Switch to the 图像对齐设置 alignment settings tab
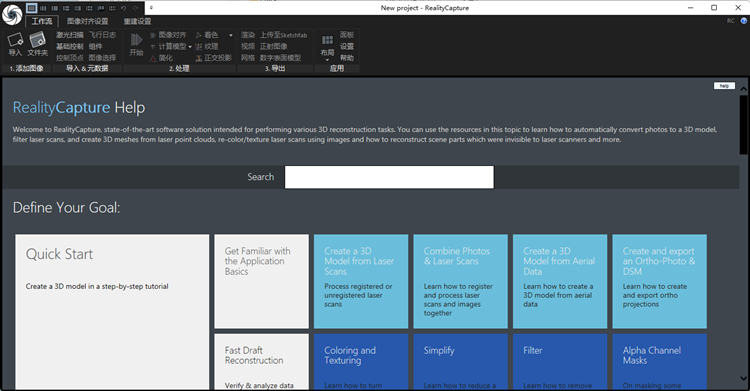750x391 pixels. click(x=88, y=21)
